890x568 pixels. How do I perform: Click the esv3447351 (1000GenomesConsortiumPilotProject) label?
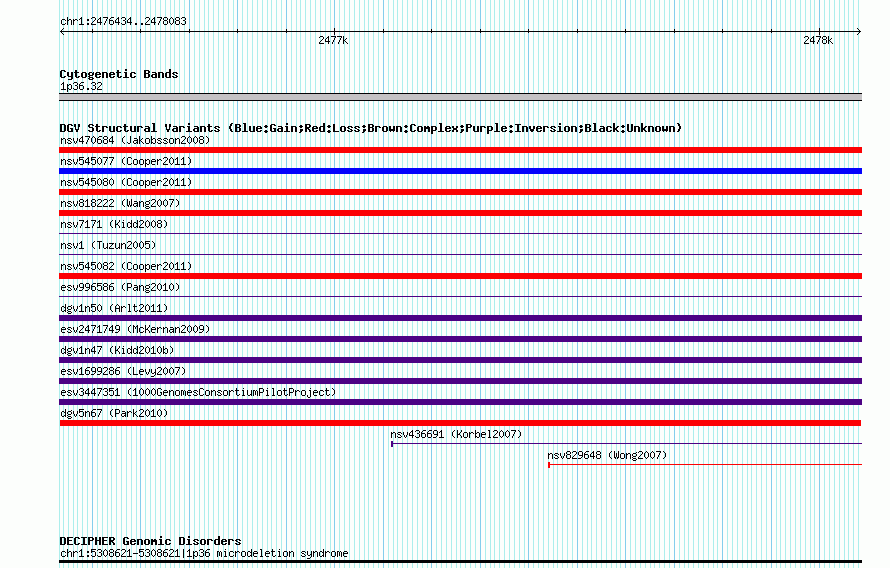198,392
